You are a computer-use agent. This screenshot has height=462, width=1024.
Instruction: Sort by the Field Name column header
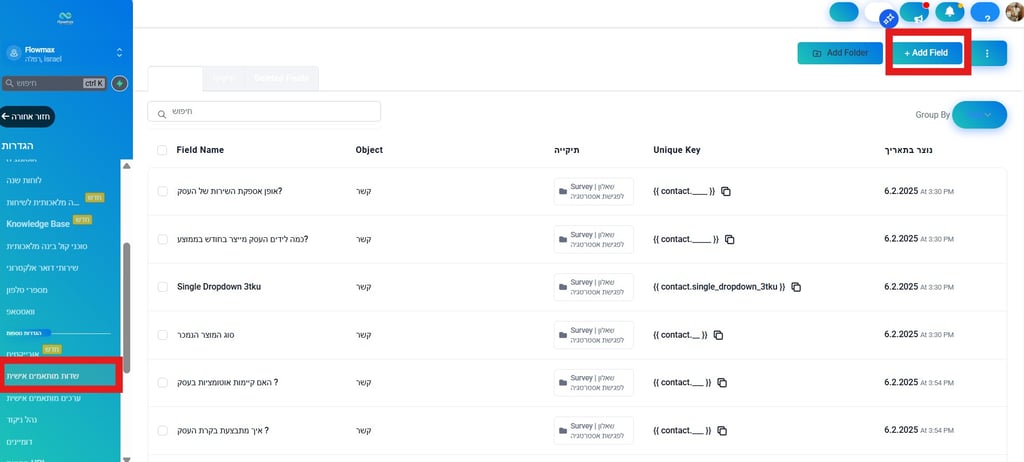click(x=200, y=150)
